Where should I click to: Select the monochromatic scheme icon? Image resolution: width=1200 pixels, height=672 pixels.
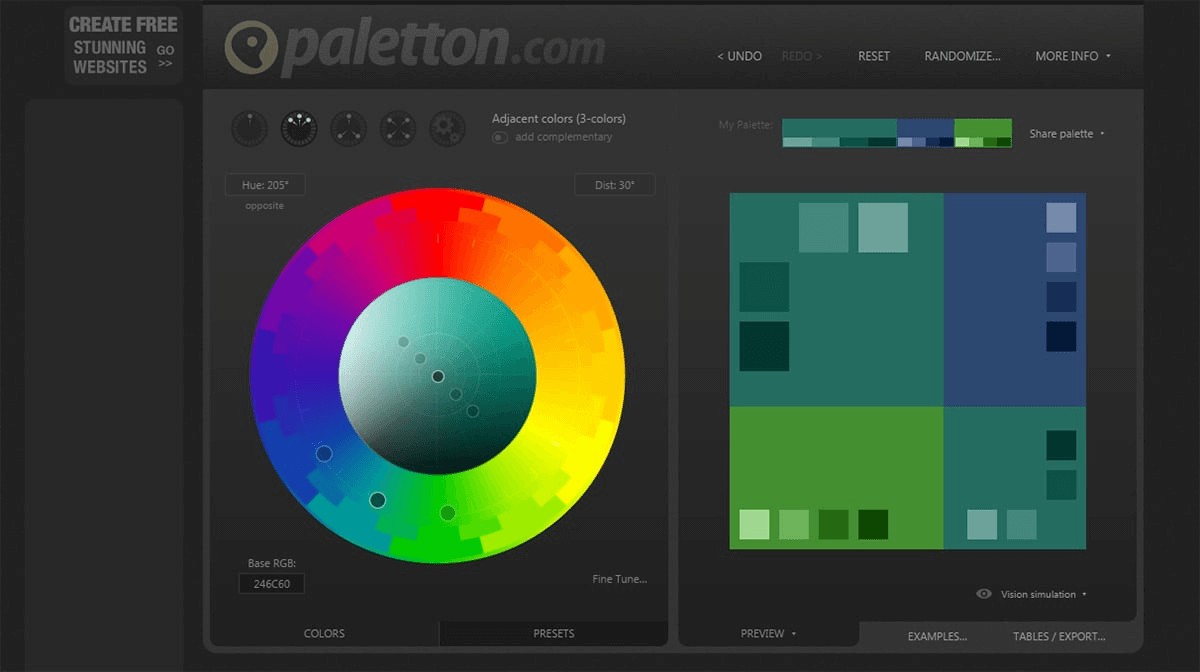pyautogui.click(x=249, y=129)
